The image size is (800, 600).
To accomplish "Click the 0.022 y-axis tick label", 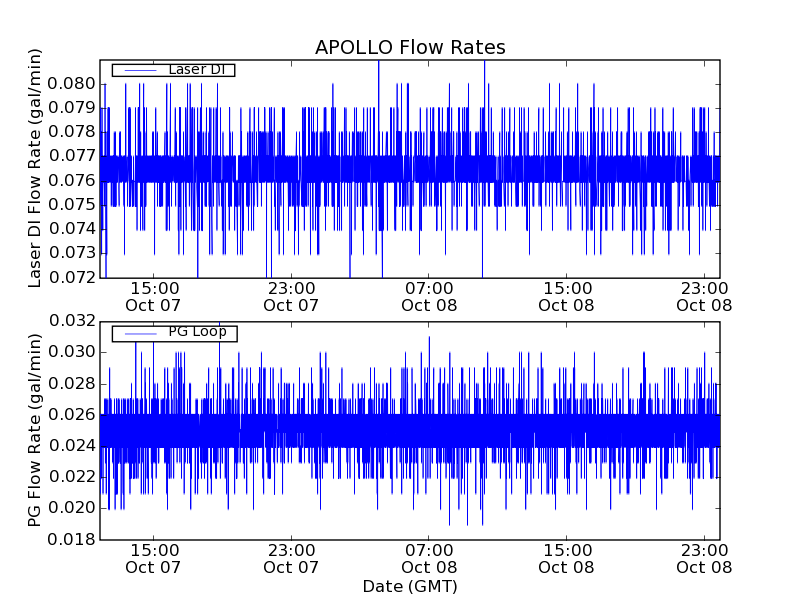I will click(72, 477).
